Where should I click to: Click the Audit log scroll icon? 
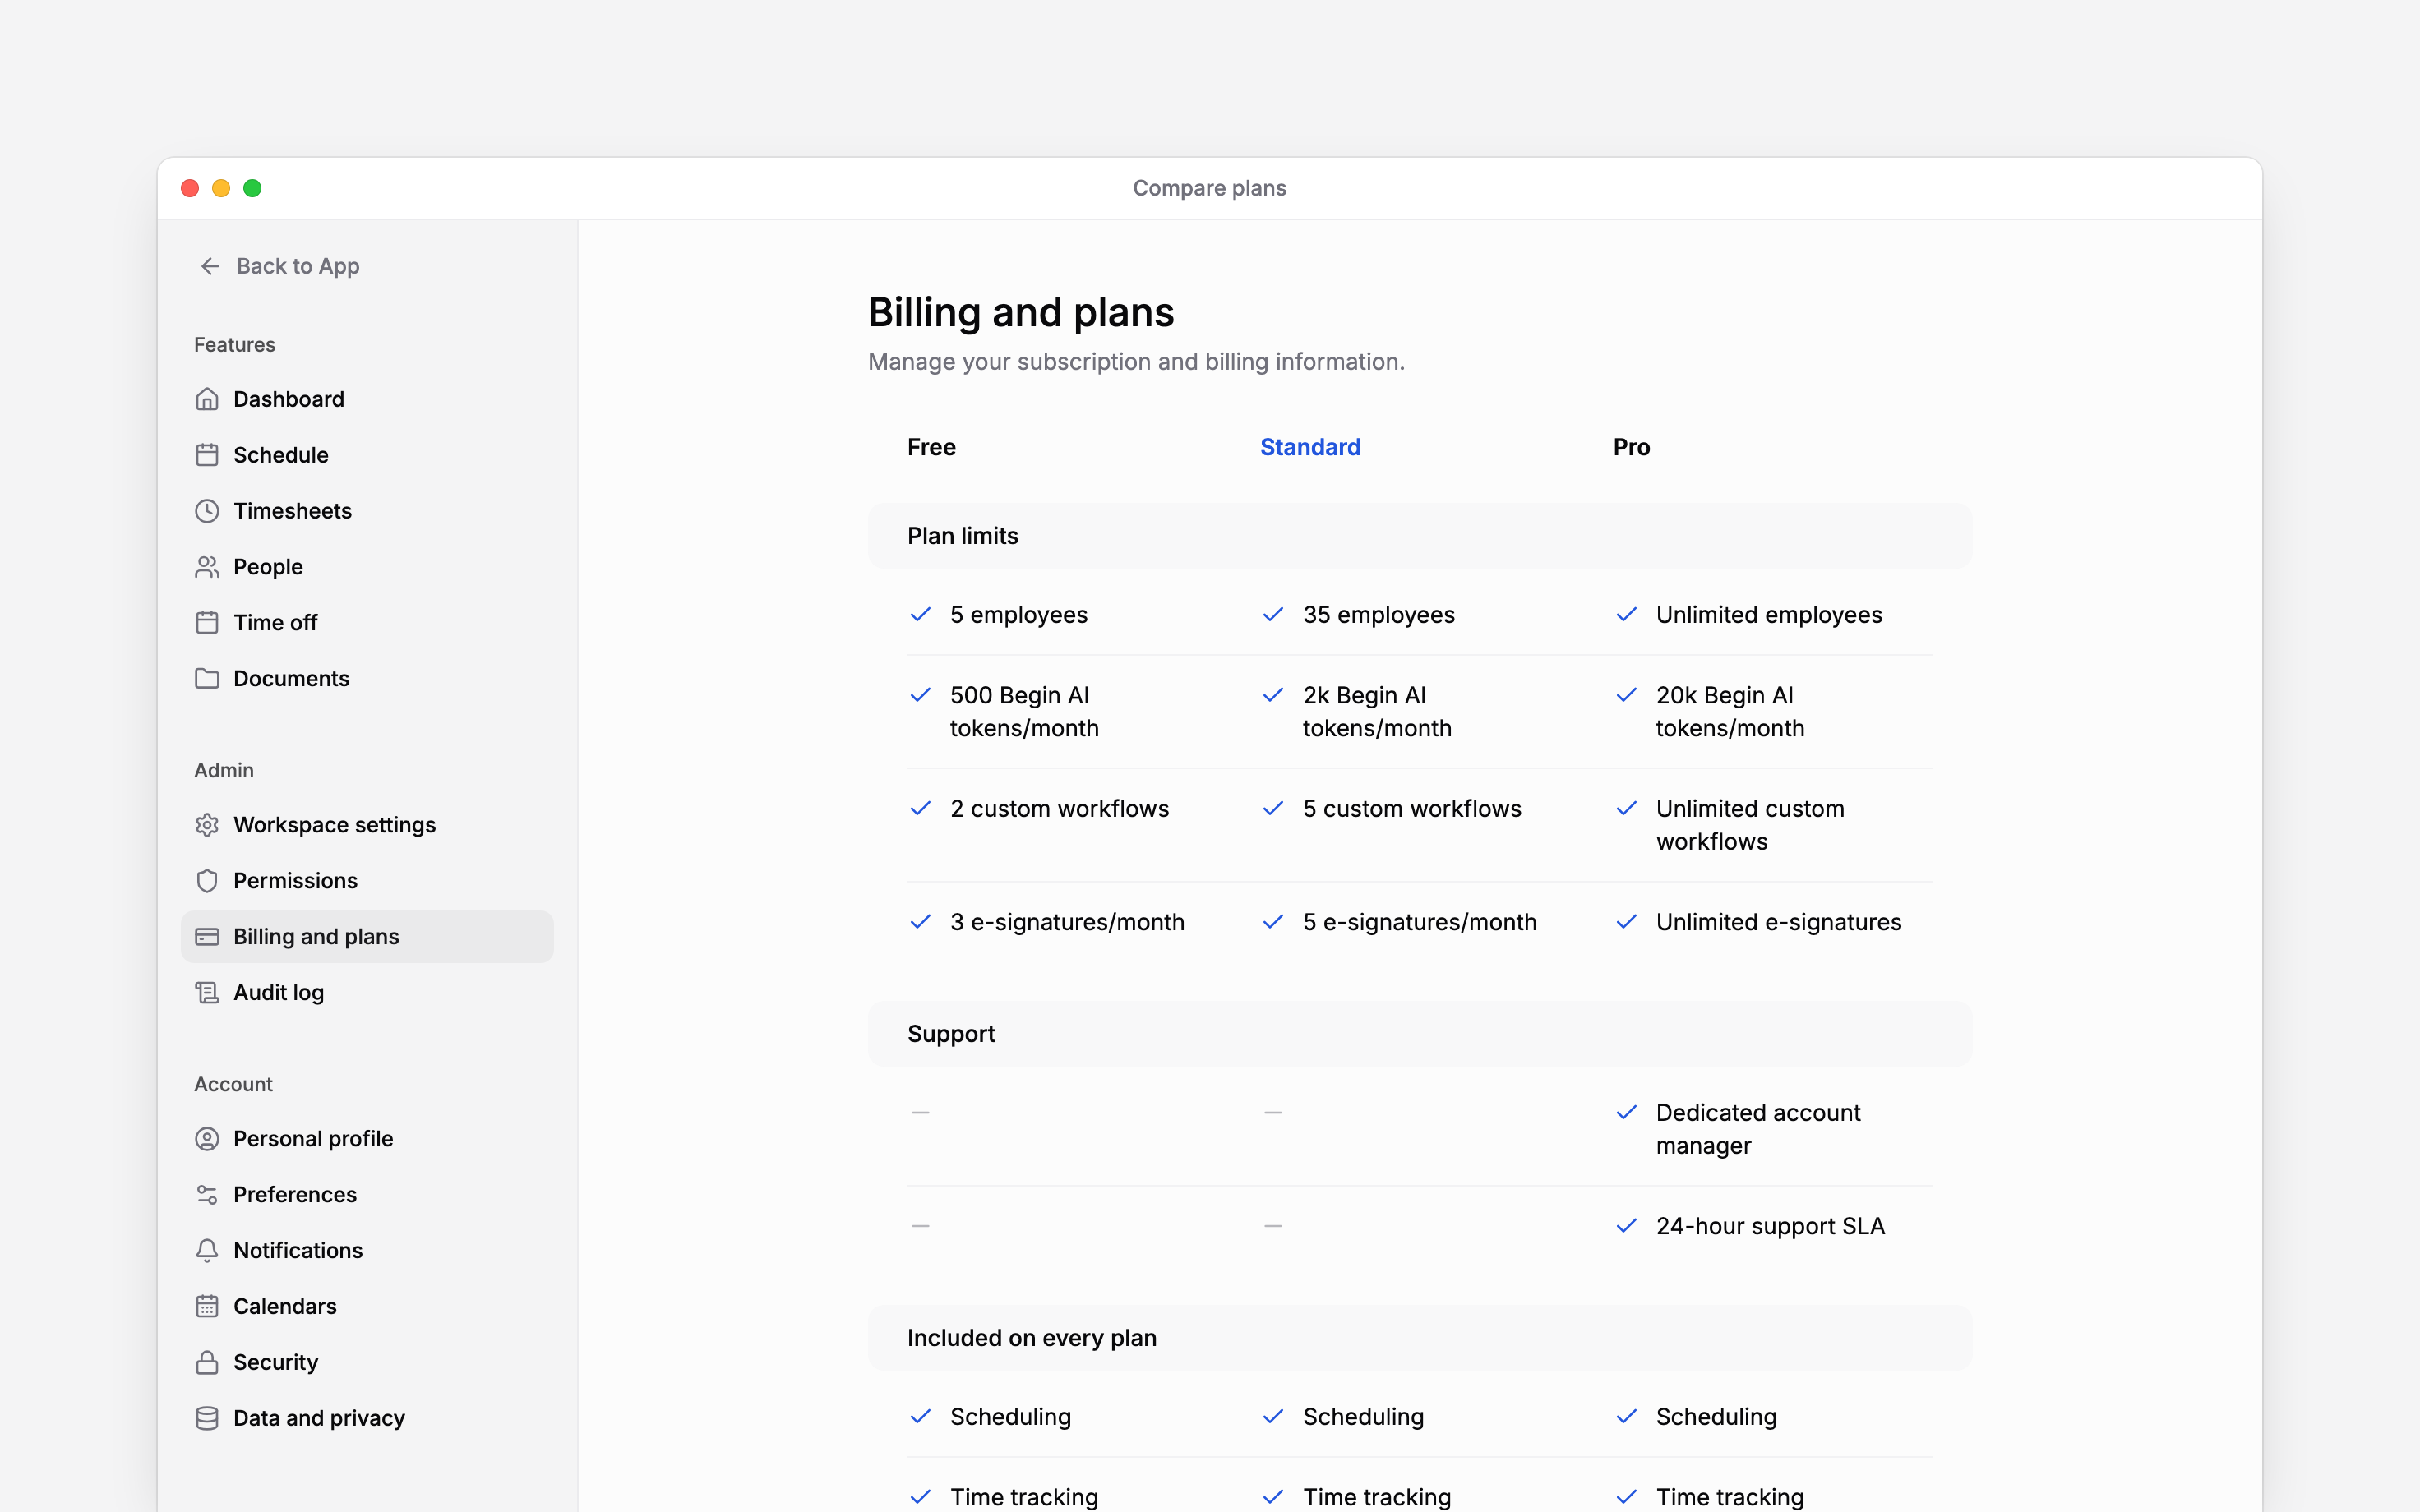tap(207, 993)
